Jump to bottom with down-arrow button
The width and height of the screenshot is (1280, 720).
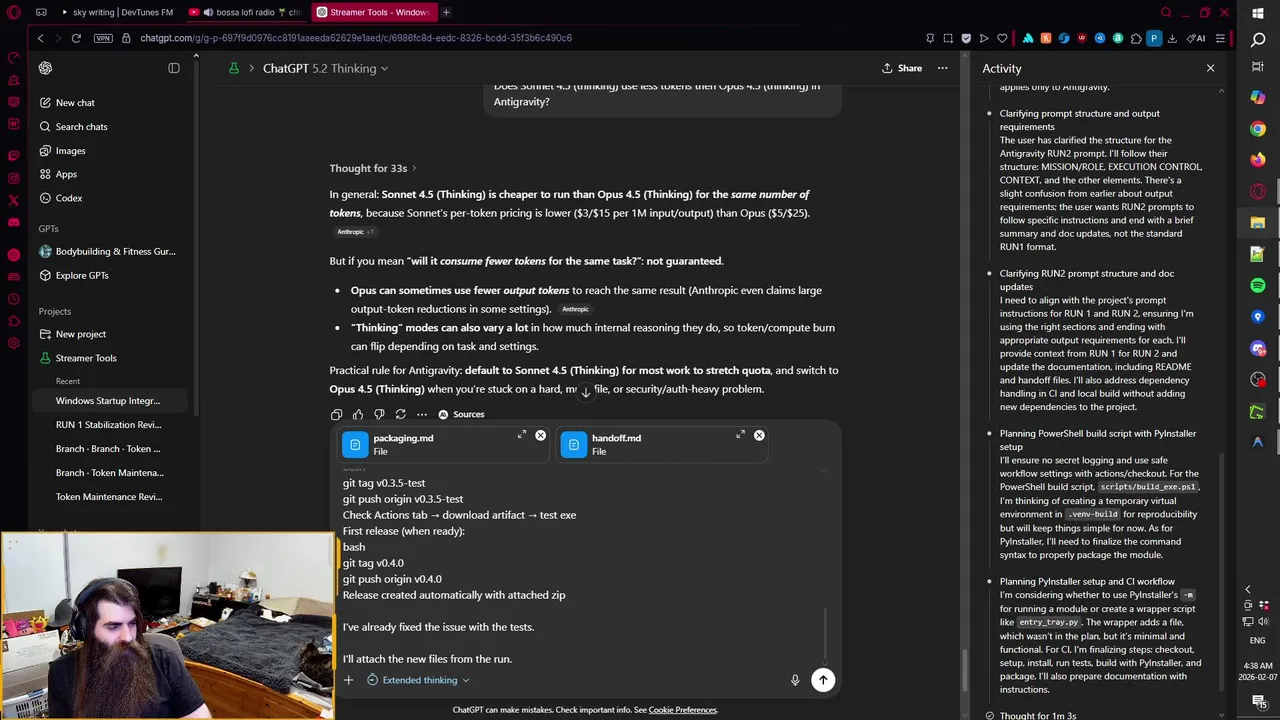pos(586,391)
